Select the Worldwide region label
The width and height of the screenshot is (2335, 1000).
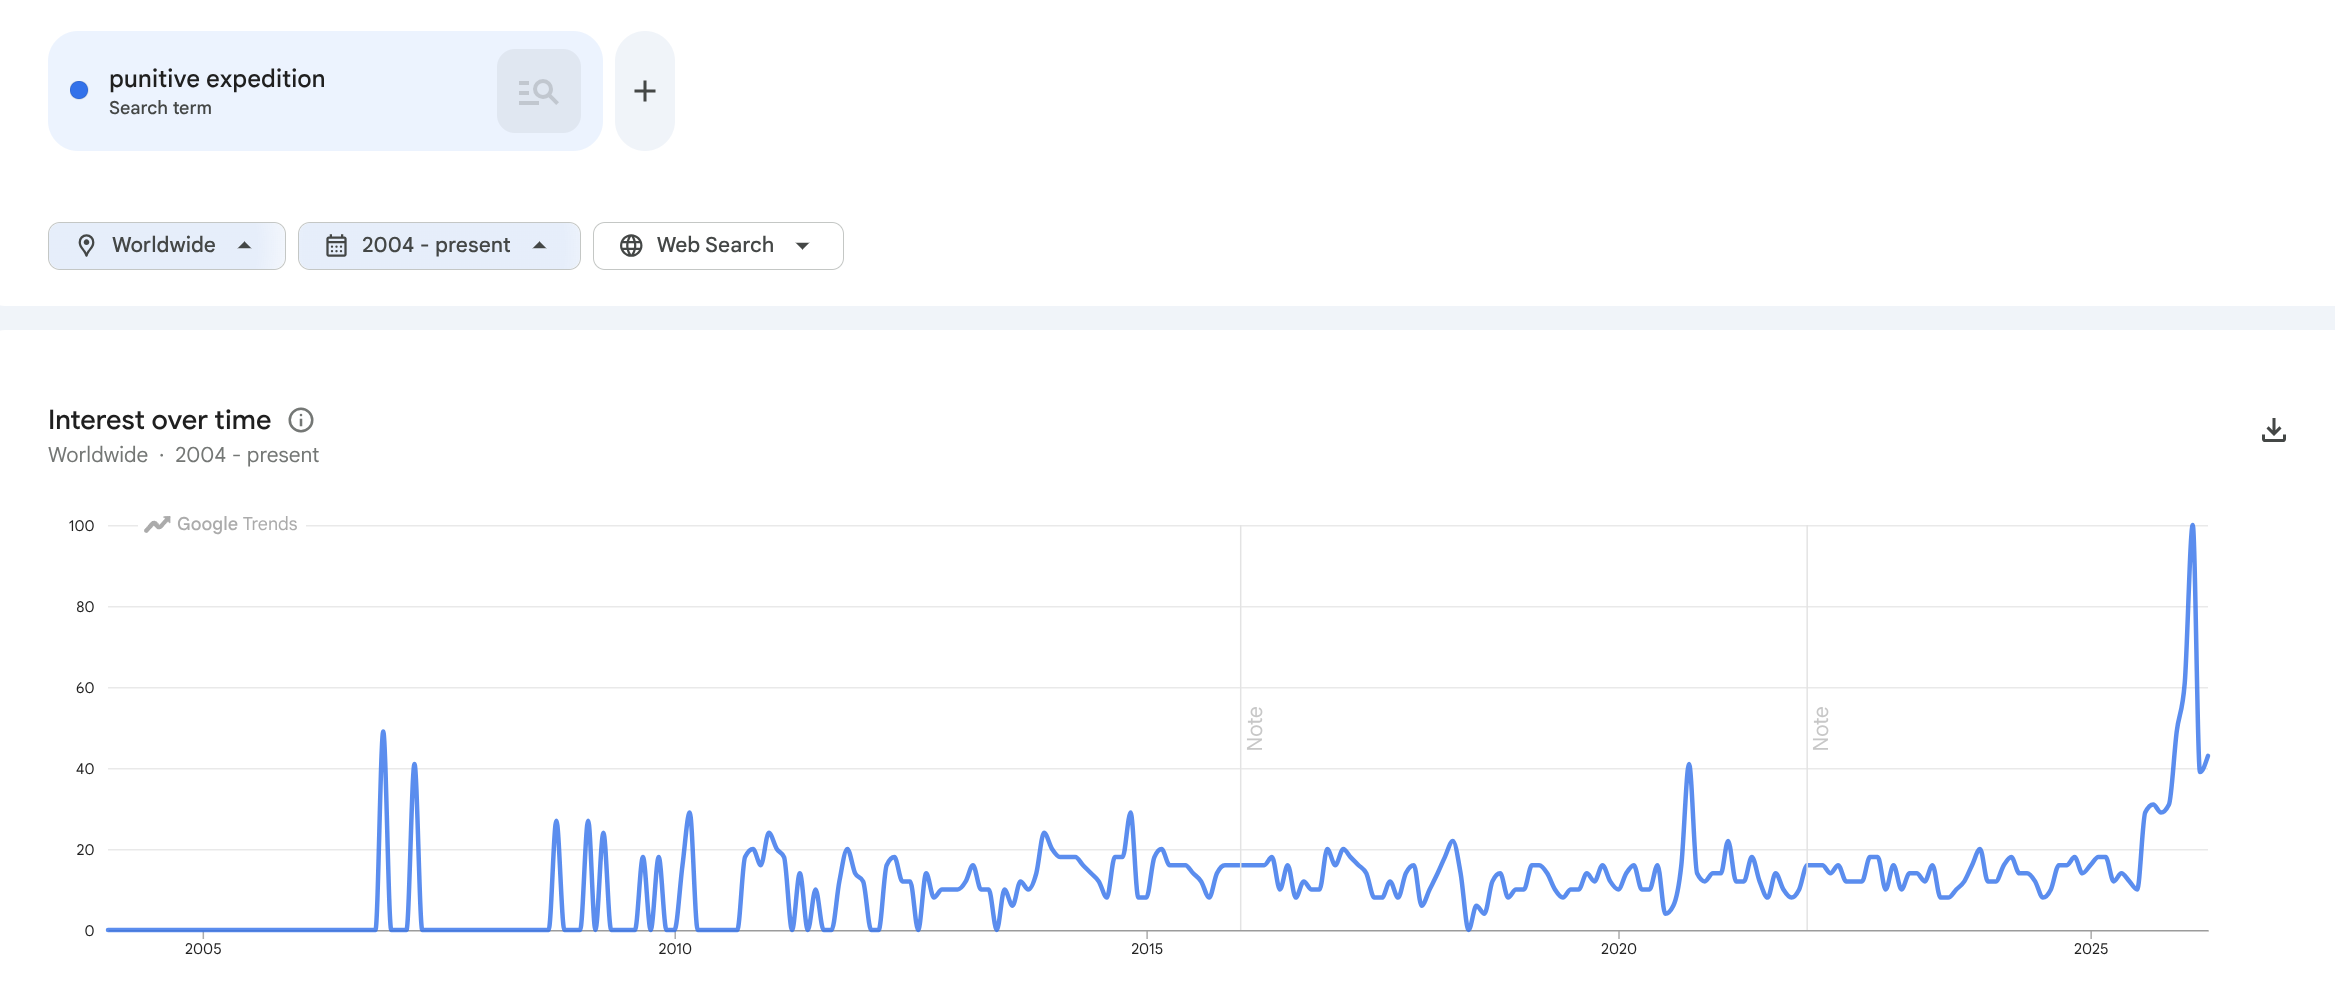164,246
